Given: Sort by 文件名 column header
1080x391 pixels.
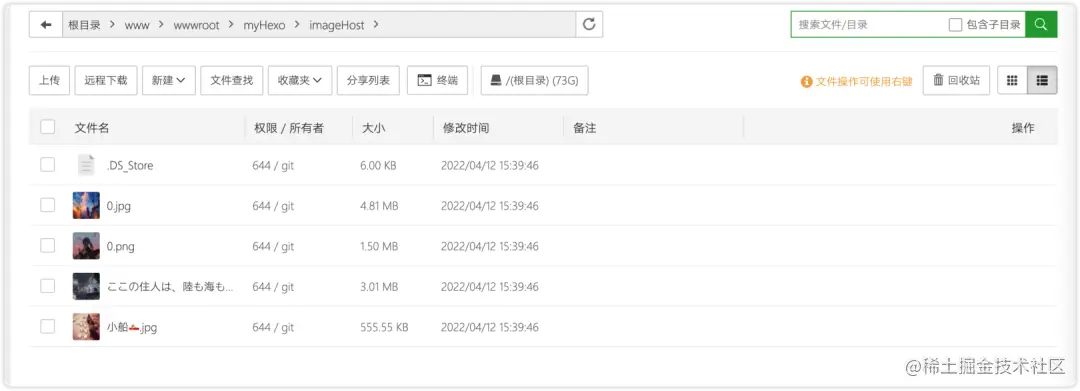Looking at the screenshot, I should (x=92, y=128).
